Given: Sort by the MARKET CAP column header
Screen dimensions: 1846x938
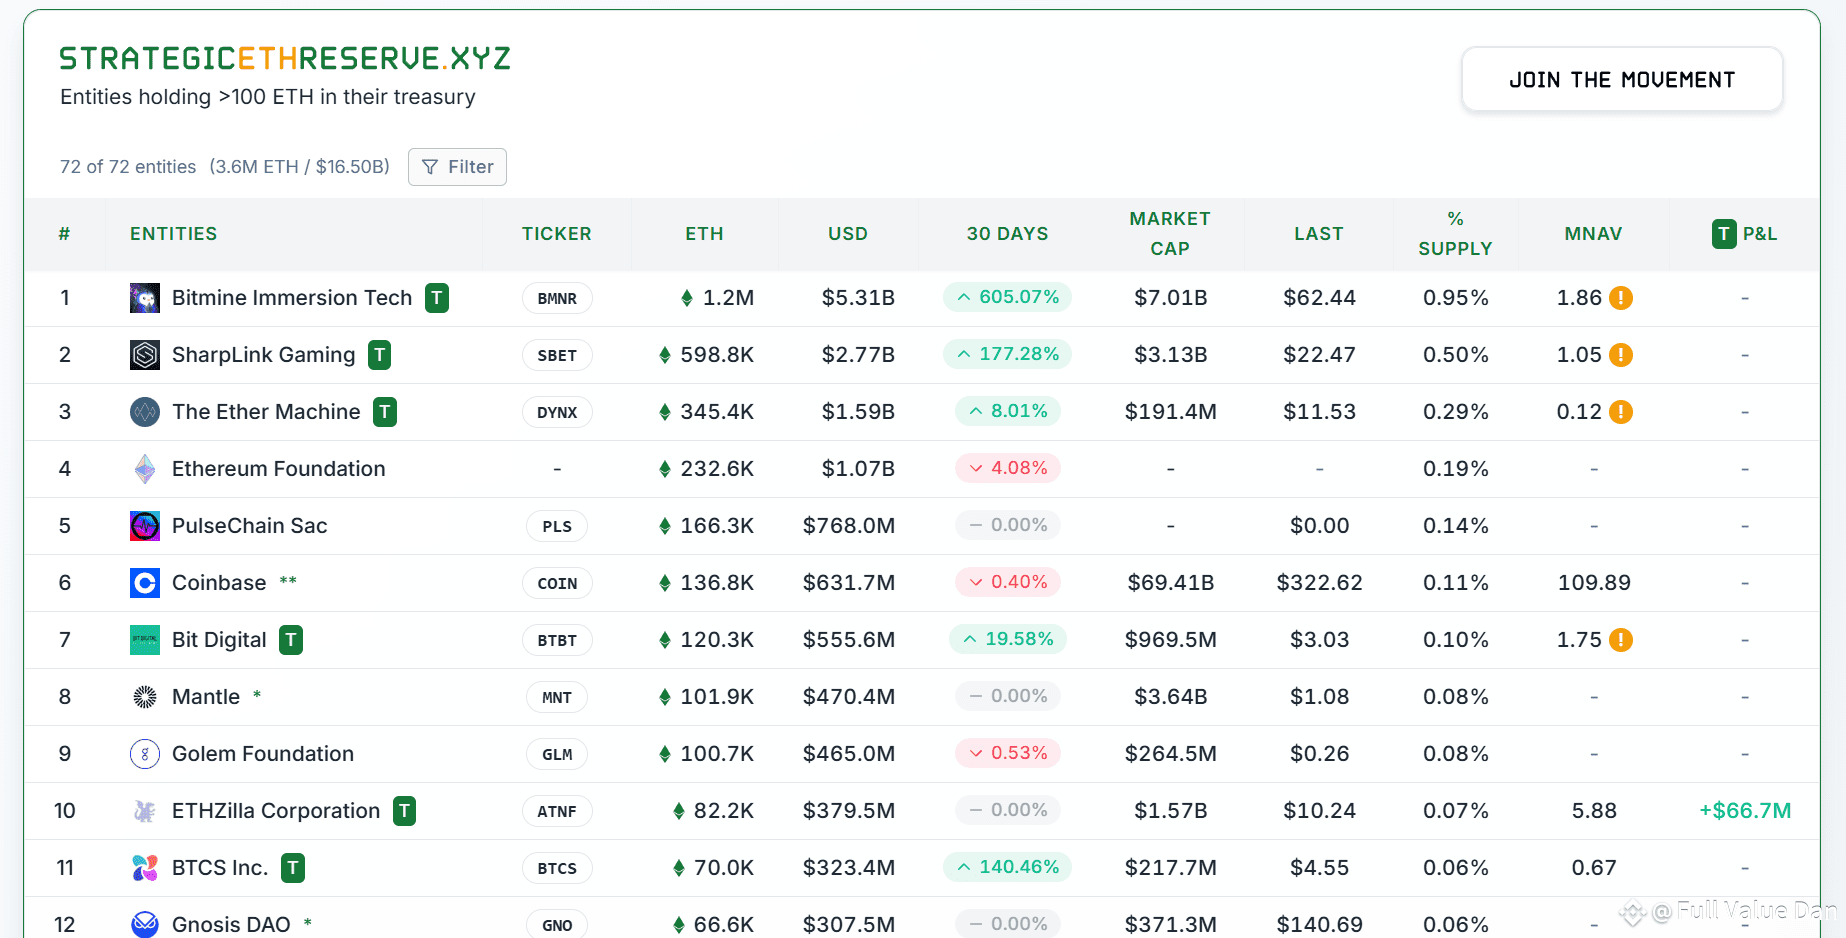Looking at the screenshot, I should pyautogui.click(x=1170, y=234).
